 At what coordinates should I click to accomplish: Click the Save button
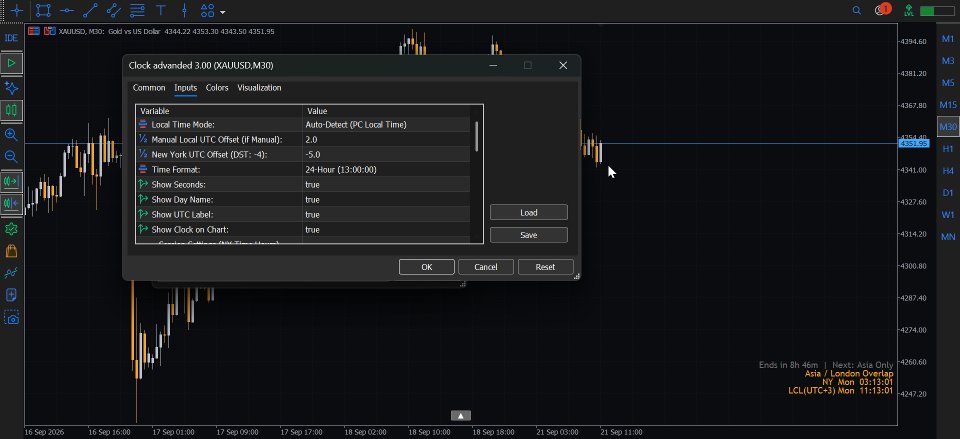528,235
